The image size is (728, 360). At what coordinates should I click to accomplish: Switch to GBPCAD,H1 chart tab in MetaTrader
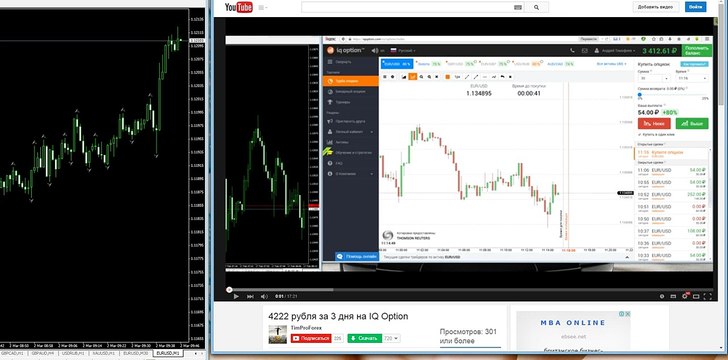tap(14, 353)
